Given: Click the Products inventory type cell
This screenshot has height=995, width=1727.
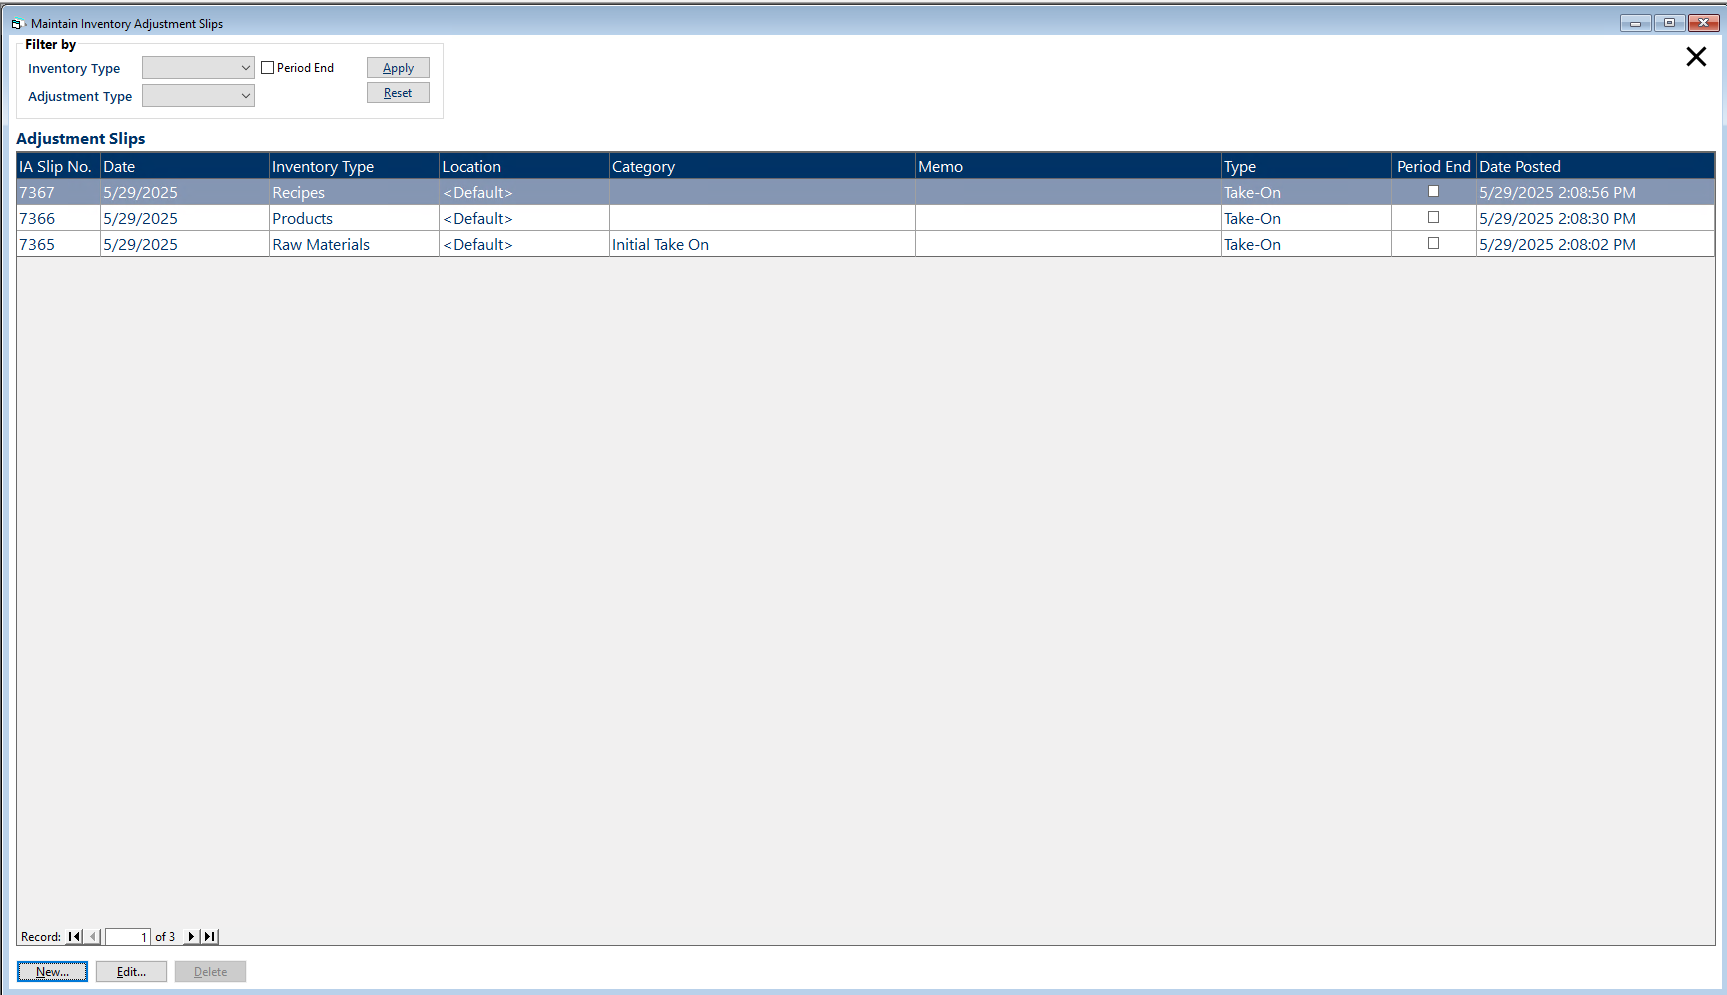Looking at the screenshot, I should (x=354, y=218).
